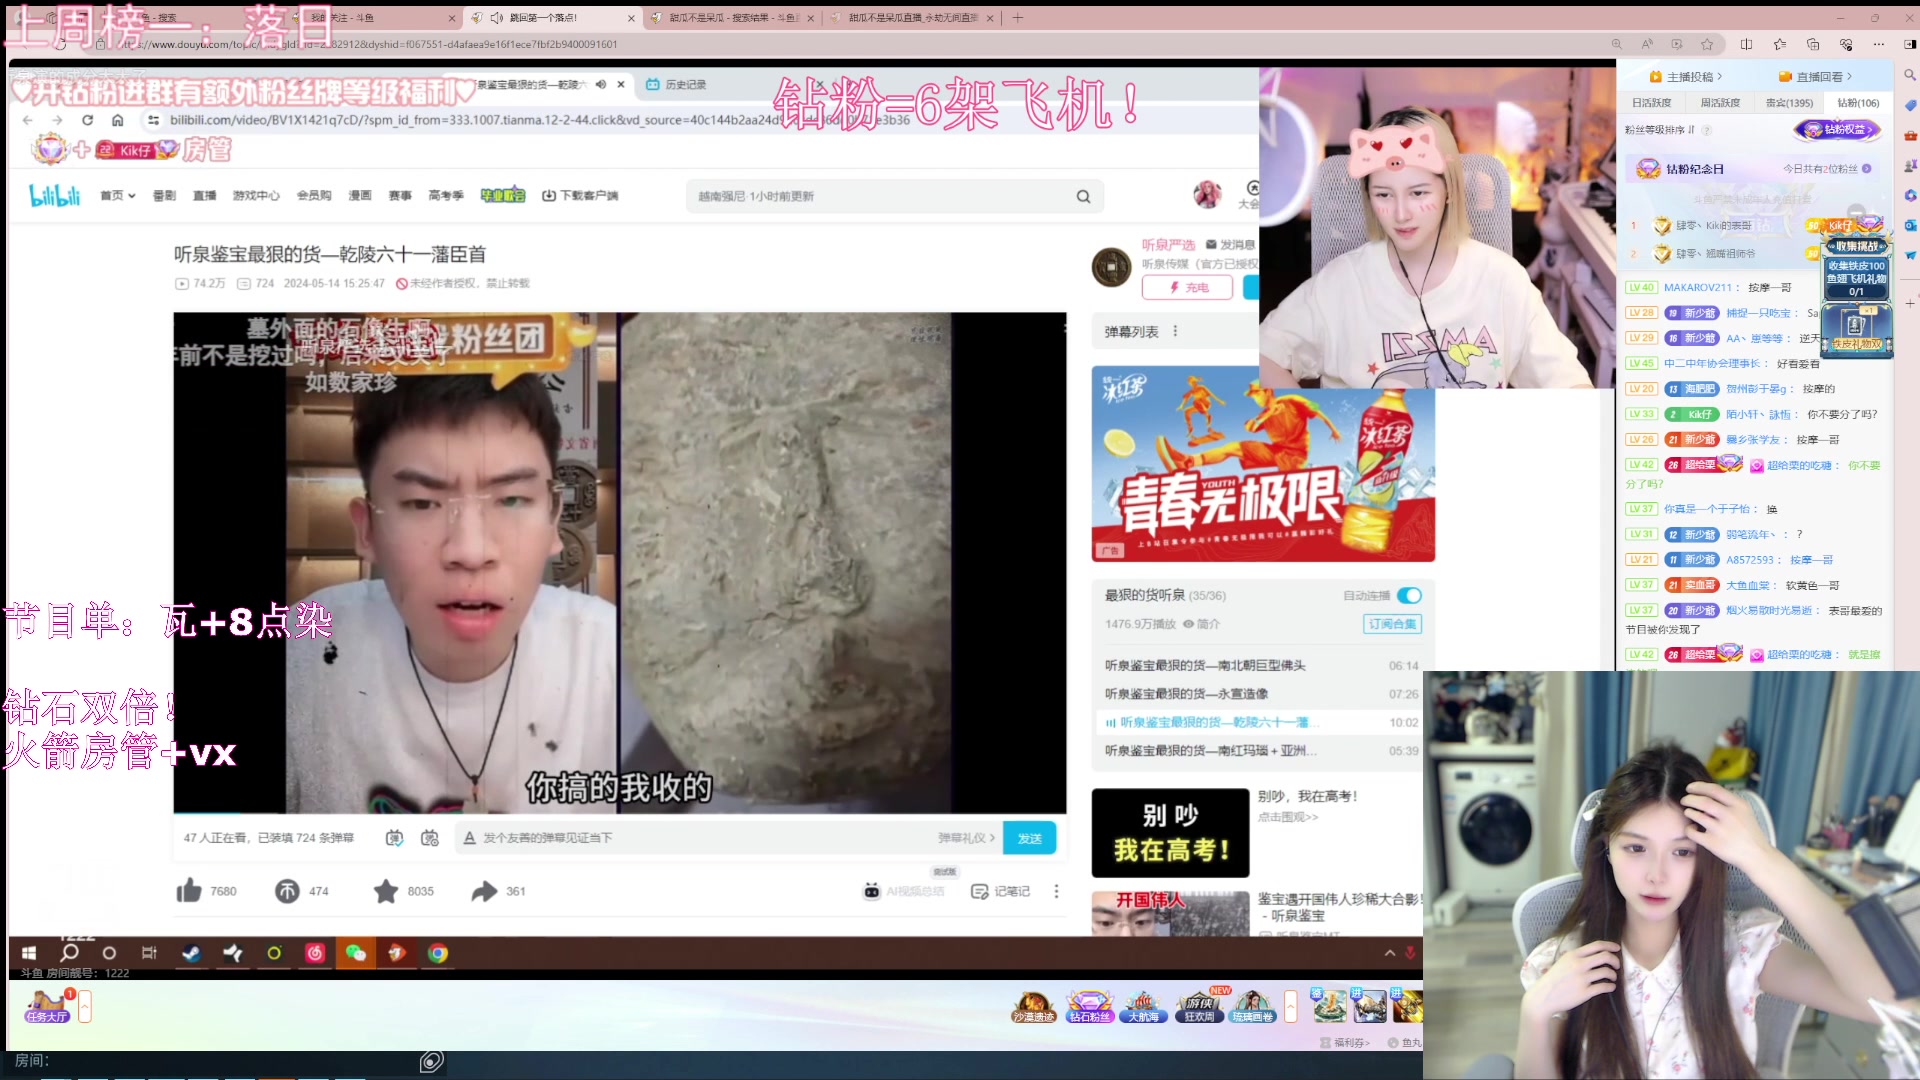Click the 琉璃画卷 activity icon
The width and height of the screenshot is (1920, 1080).
click(1253, 1007)
